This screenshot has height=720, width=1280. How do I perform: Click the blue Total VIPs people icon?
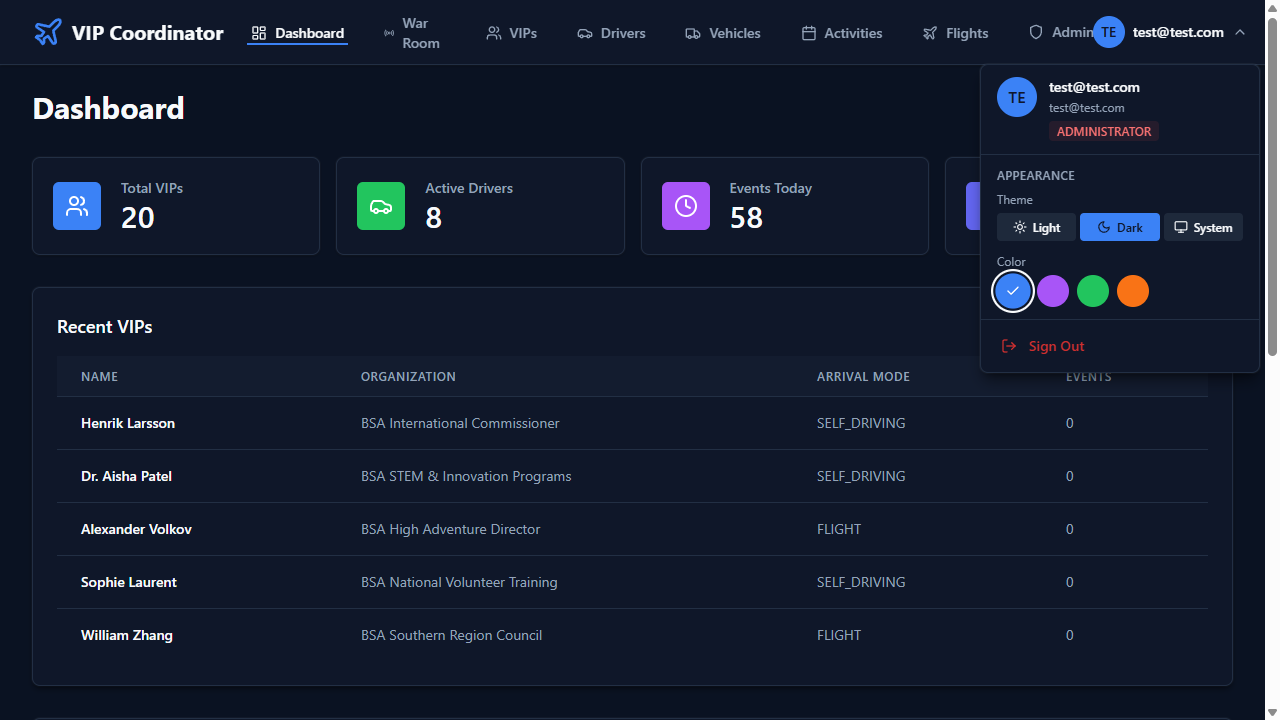[x=77, y=206]
